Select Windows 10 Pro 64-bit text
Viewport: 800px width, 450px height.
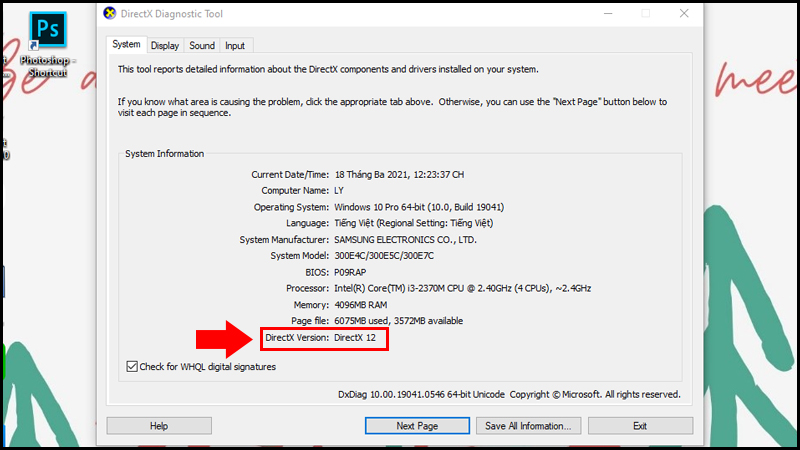point(419,207)
